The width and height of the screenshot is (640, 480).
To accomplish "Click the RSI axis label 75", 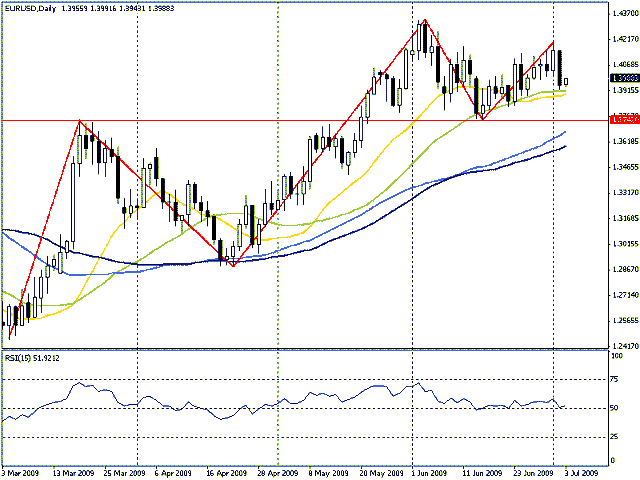I will click(x=615, y=380).
